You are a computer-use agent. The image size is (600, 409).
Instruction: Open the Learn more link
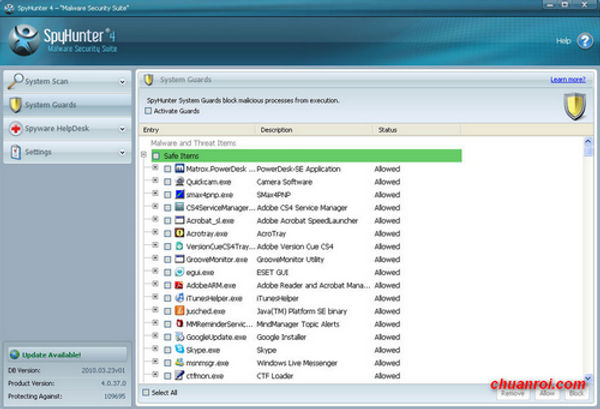click(x=568, y=80)
